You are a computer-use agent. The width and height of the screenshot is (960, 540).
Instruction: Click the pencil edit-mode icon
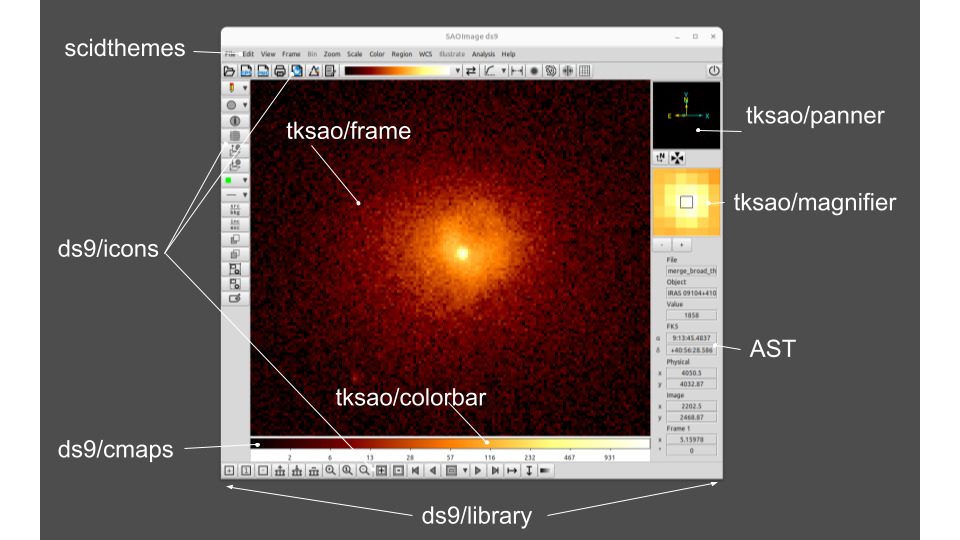[231, 88]
